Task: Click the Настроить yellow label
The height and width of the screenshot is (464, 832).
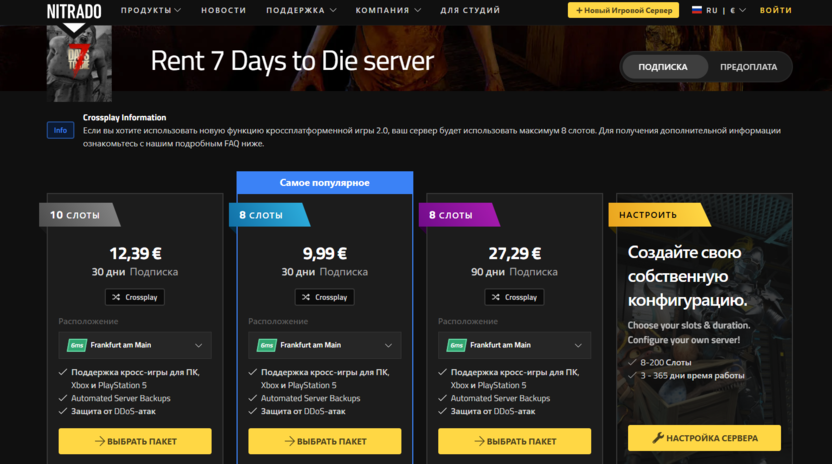Action: (660, 215)
